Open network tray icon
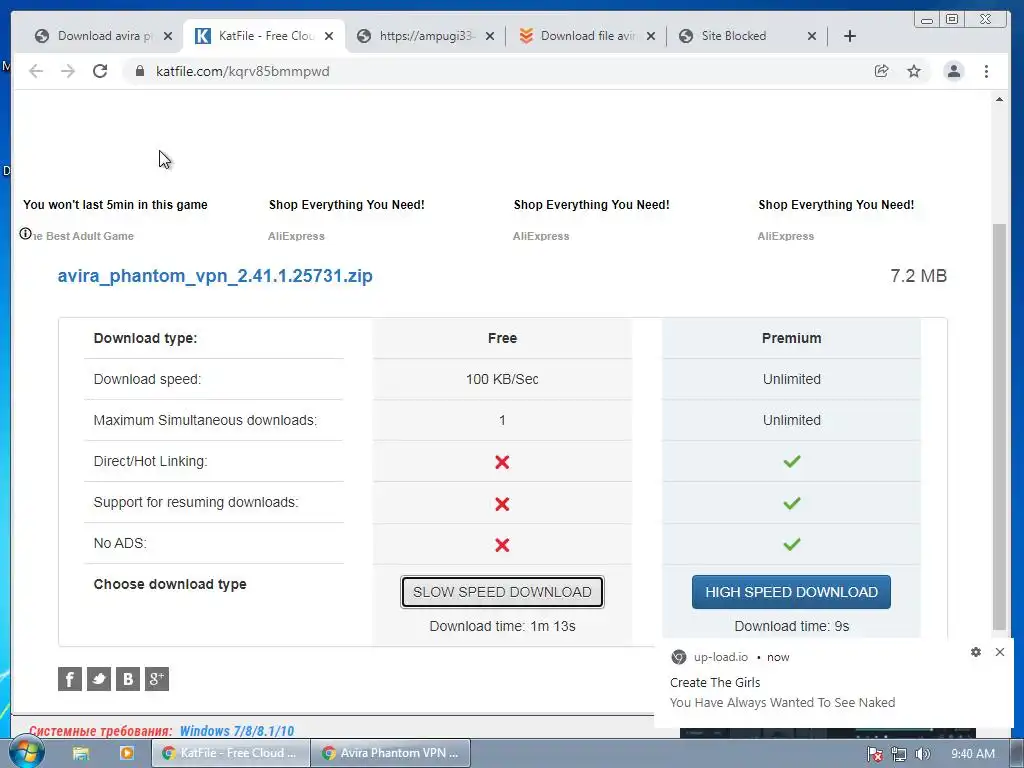Screen dimensions: 1024x768 (x=899, y=754)
